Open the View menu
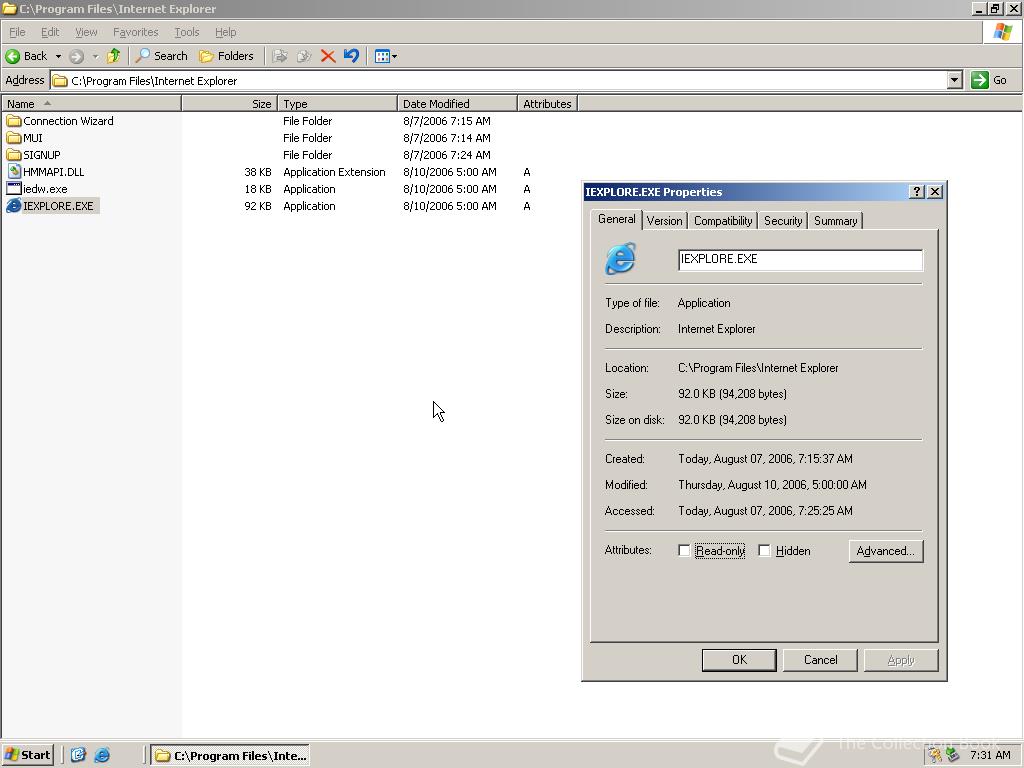The height and width of the screenshot is (768, 1024). tap(86, 32)
